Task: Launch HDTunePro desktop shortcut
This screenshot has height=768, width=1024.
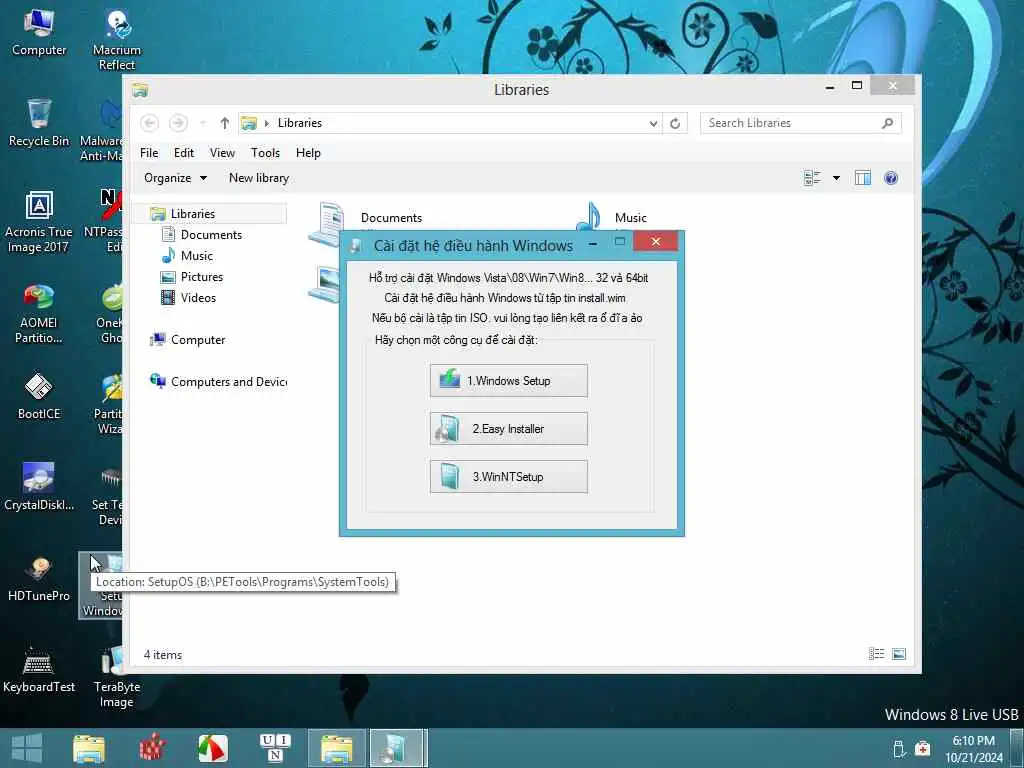Action: point(39,578)
